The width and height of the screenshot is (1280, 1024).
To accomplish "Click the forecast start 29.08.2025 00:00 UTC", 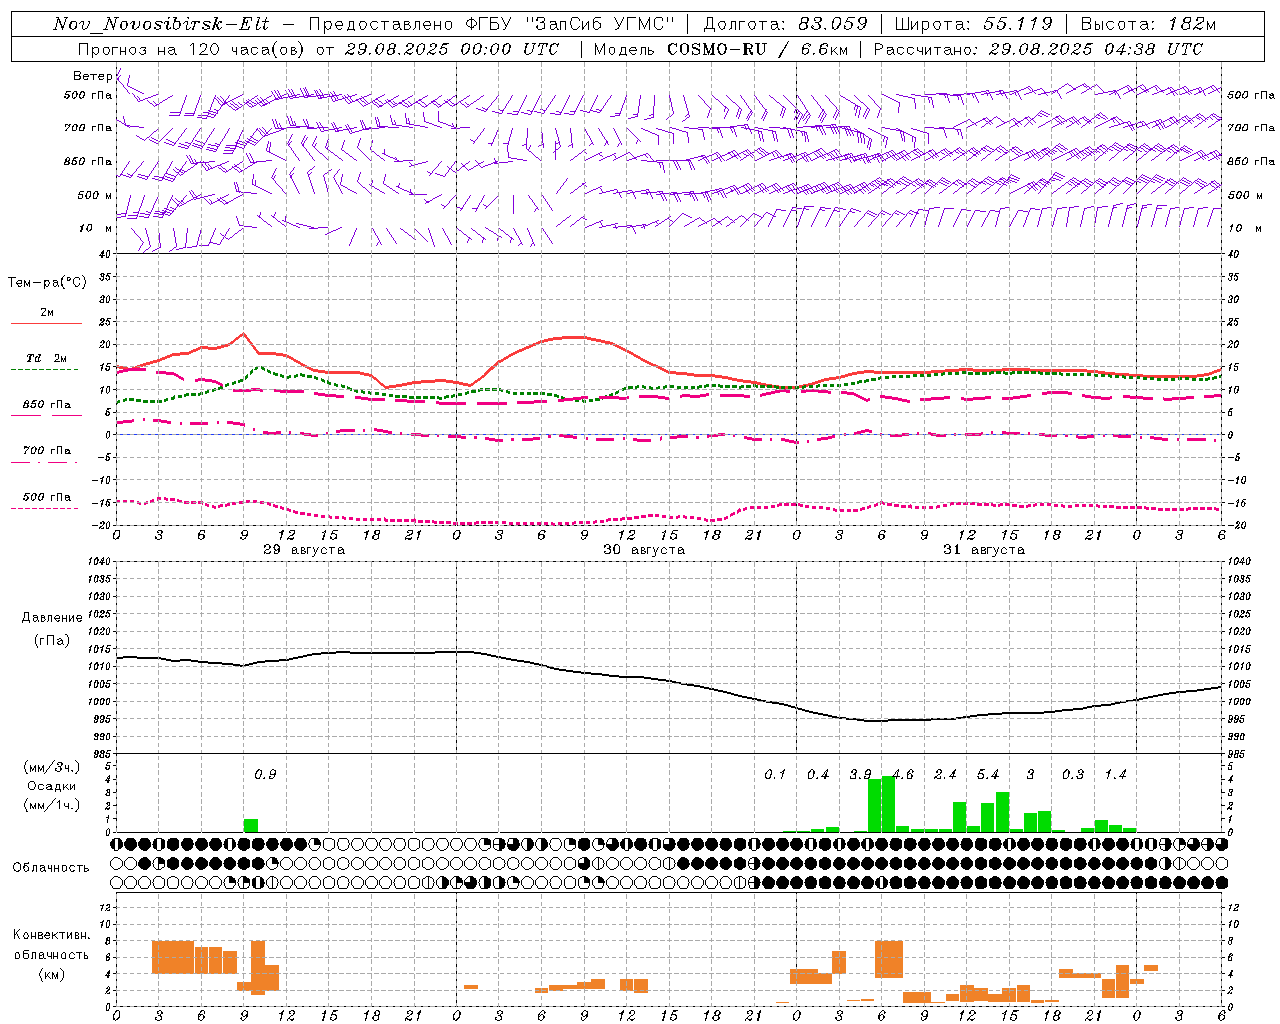I will click(x=451, y=49).
